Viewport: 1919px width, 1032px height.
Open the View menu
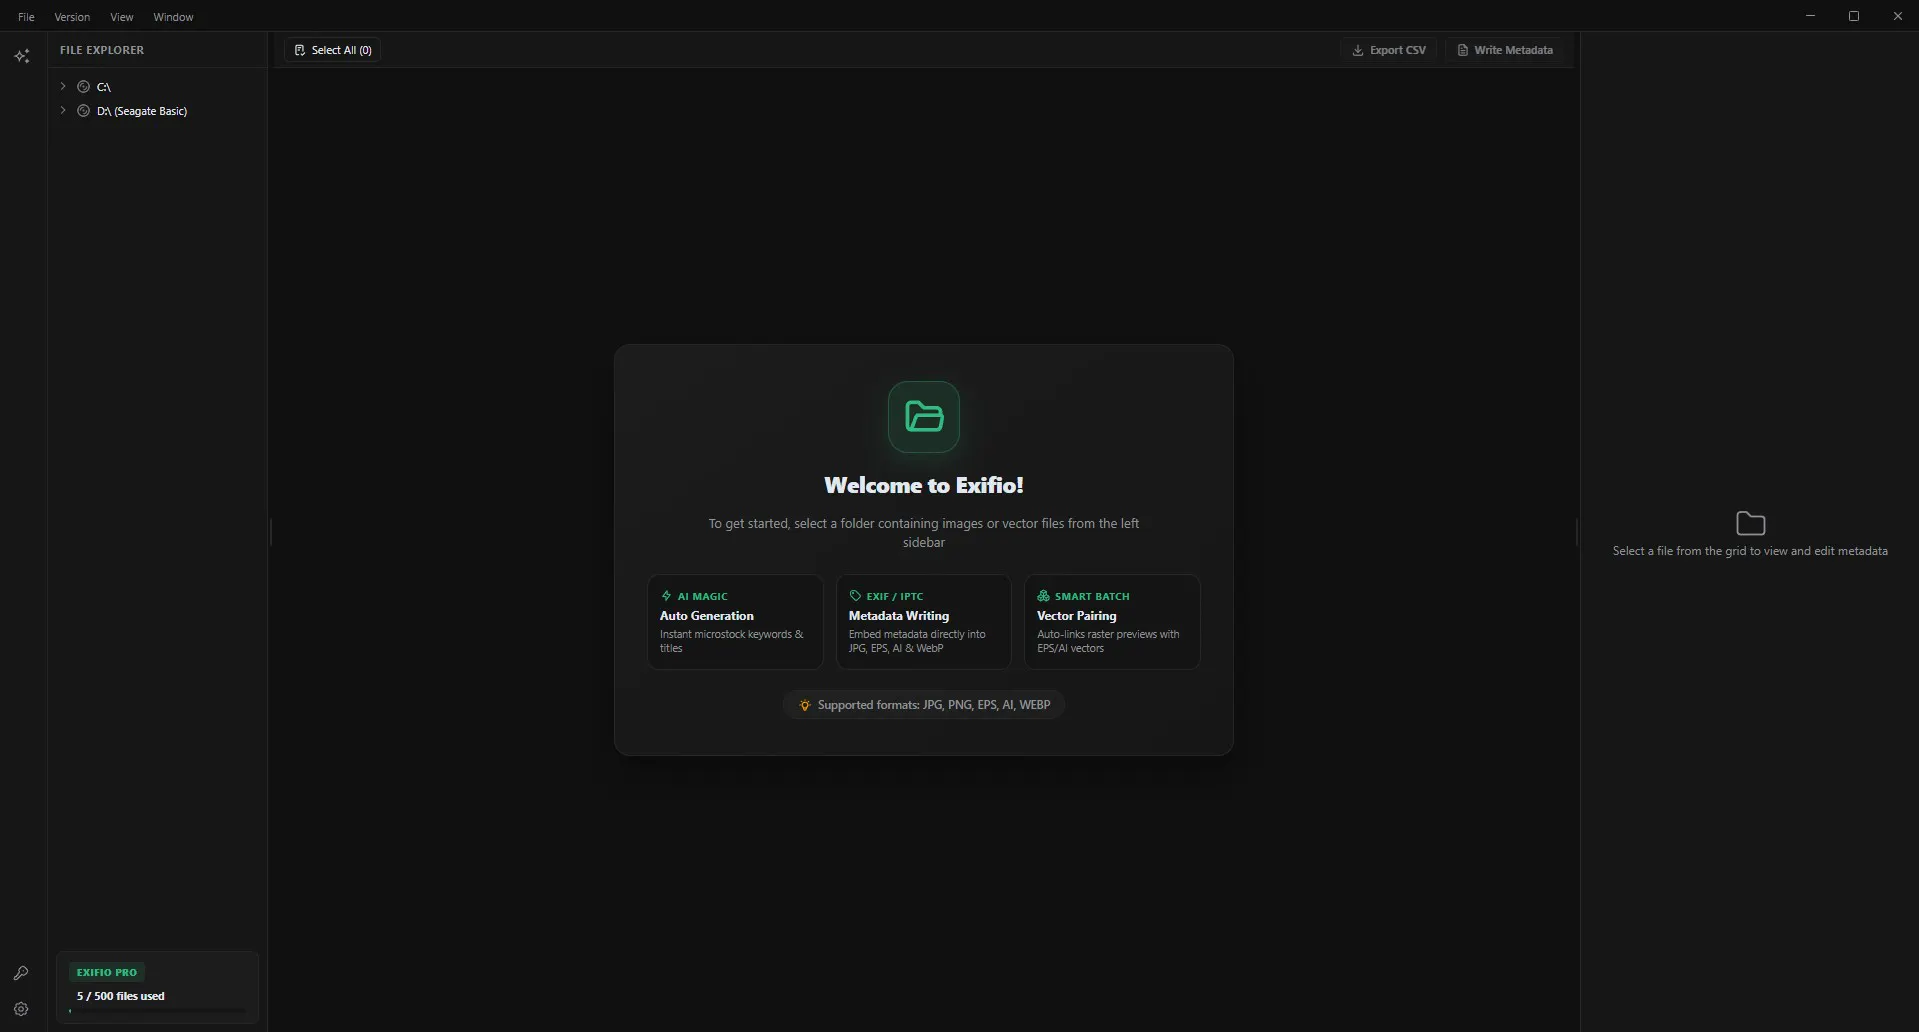[122, 17]
